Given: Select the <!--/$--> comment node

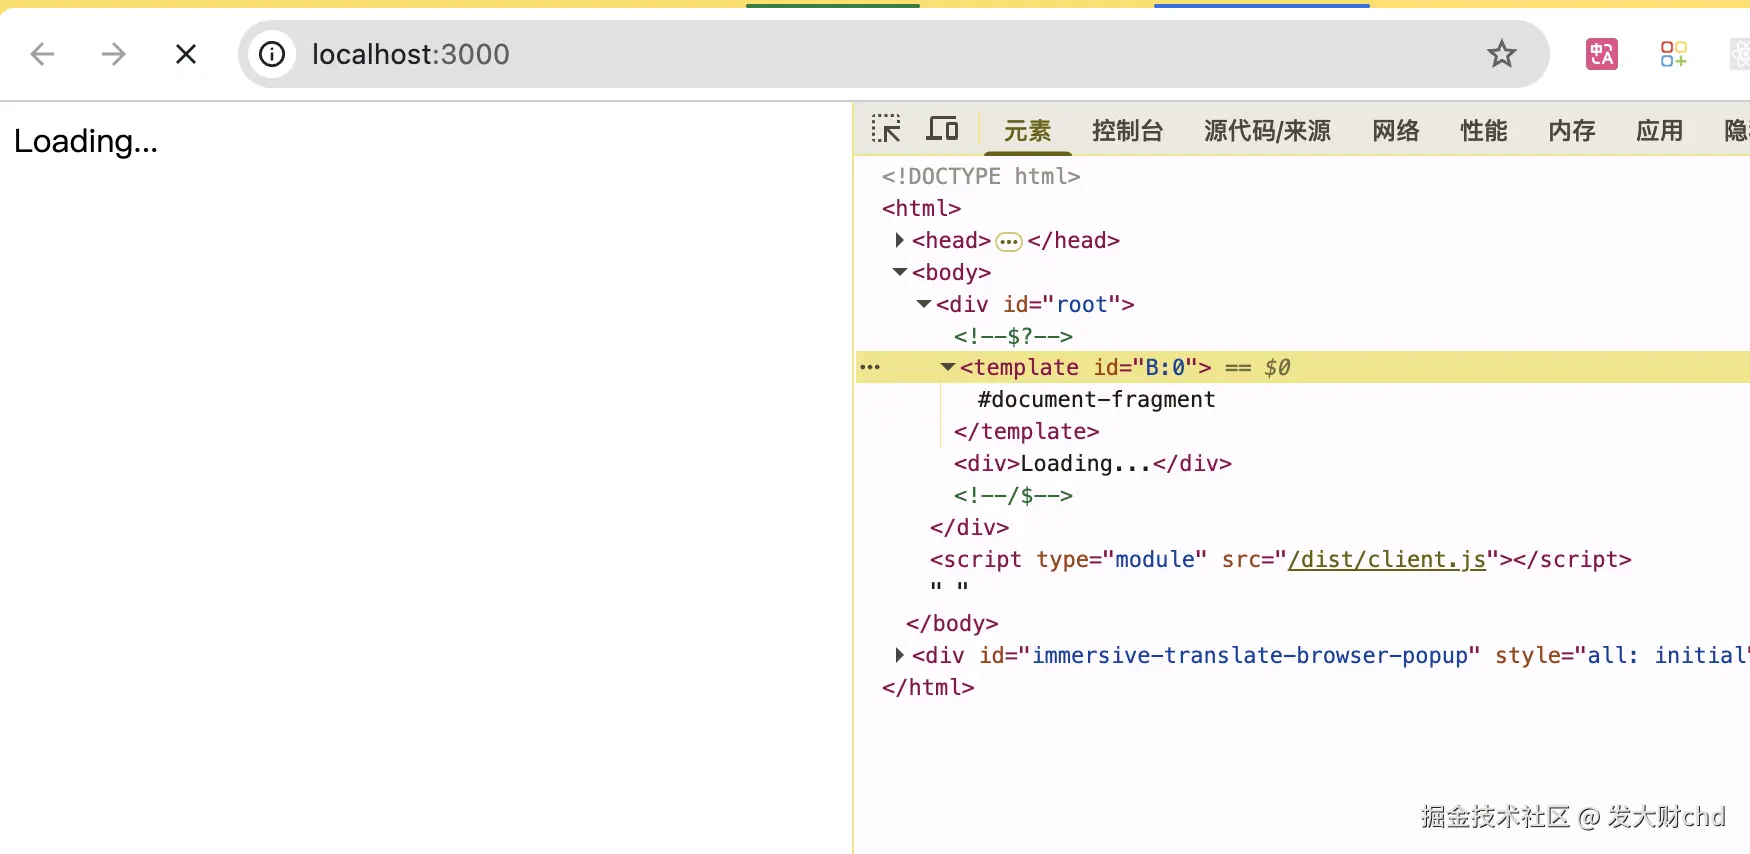Looking at the screenshot, I should pos(1013,495).
